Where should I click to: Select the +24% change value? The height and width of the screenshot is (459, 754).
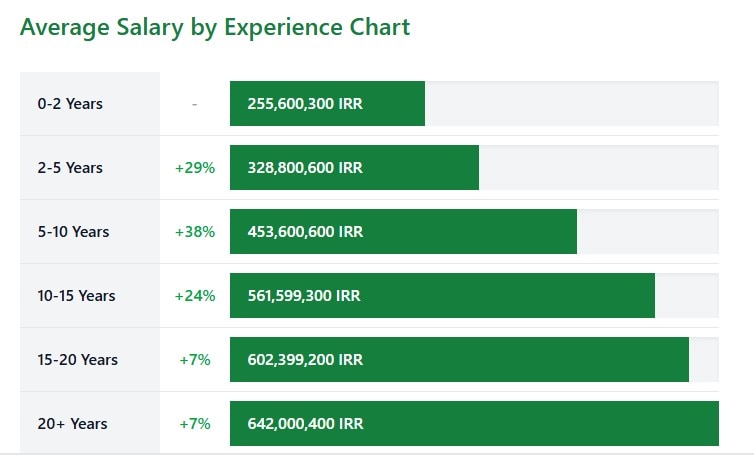point(195,296)
